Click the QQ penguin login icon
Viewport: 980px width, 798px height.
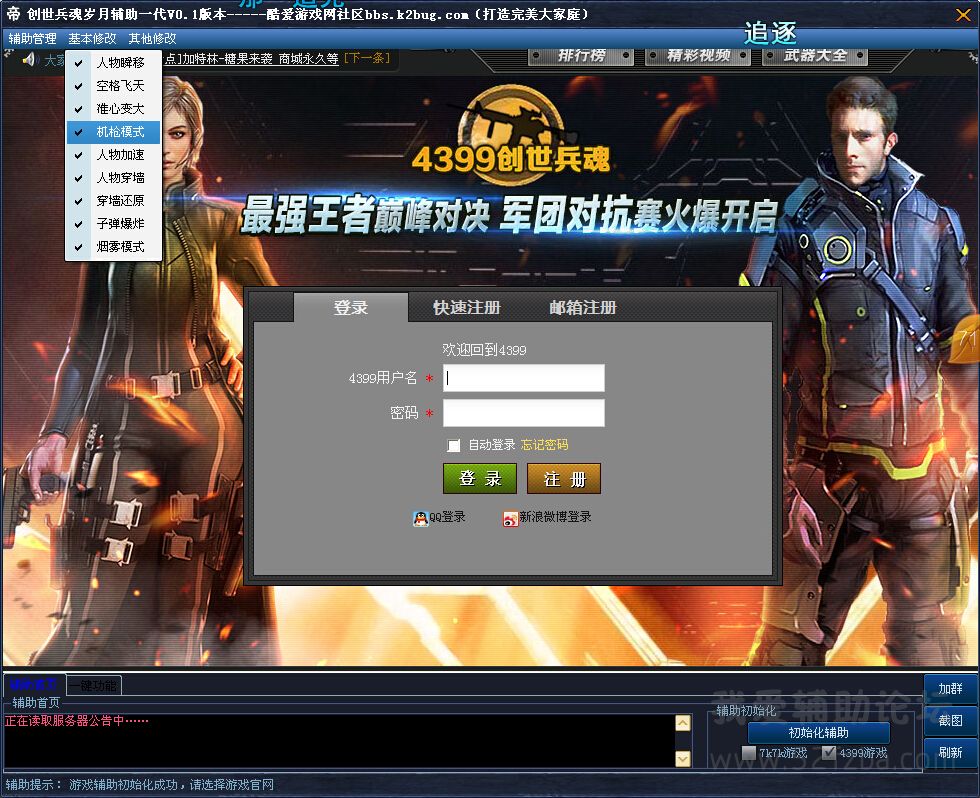tap(421, 519)
